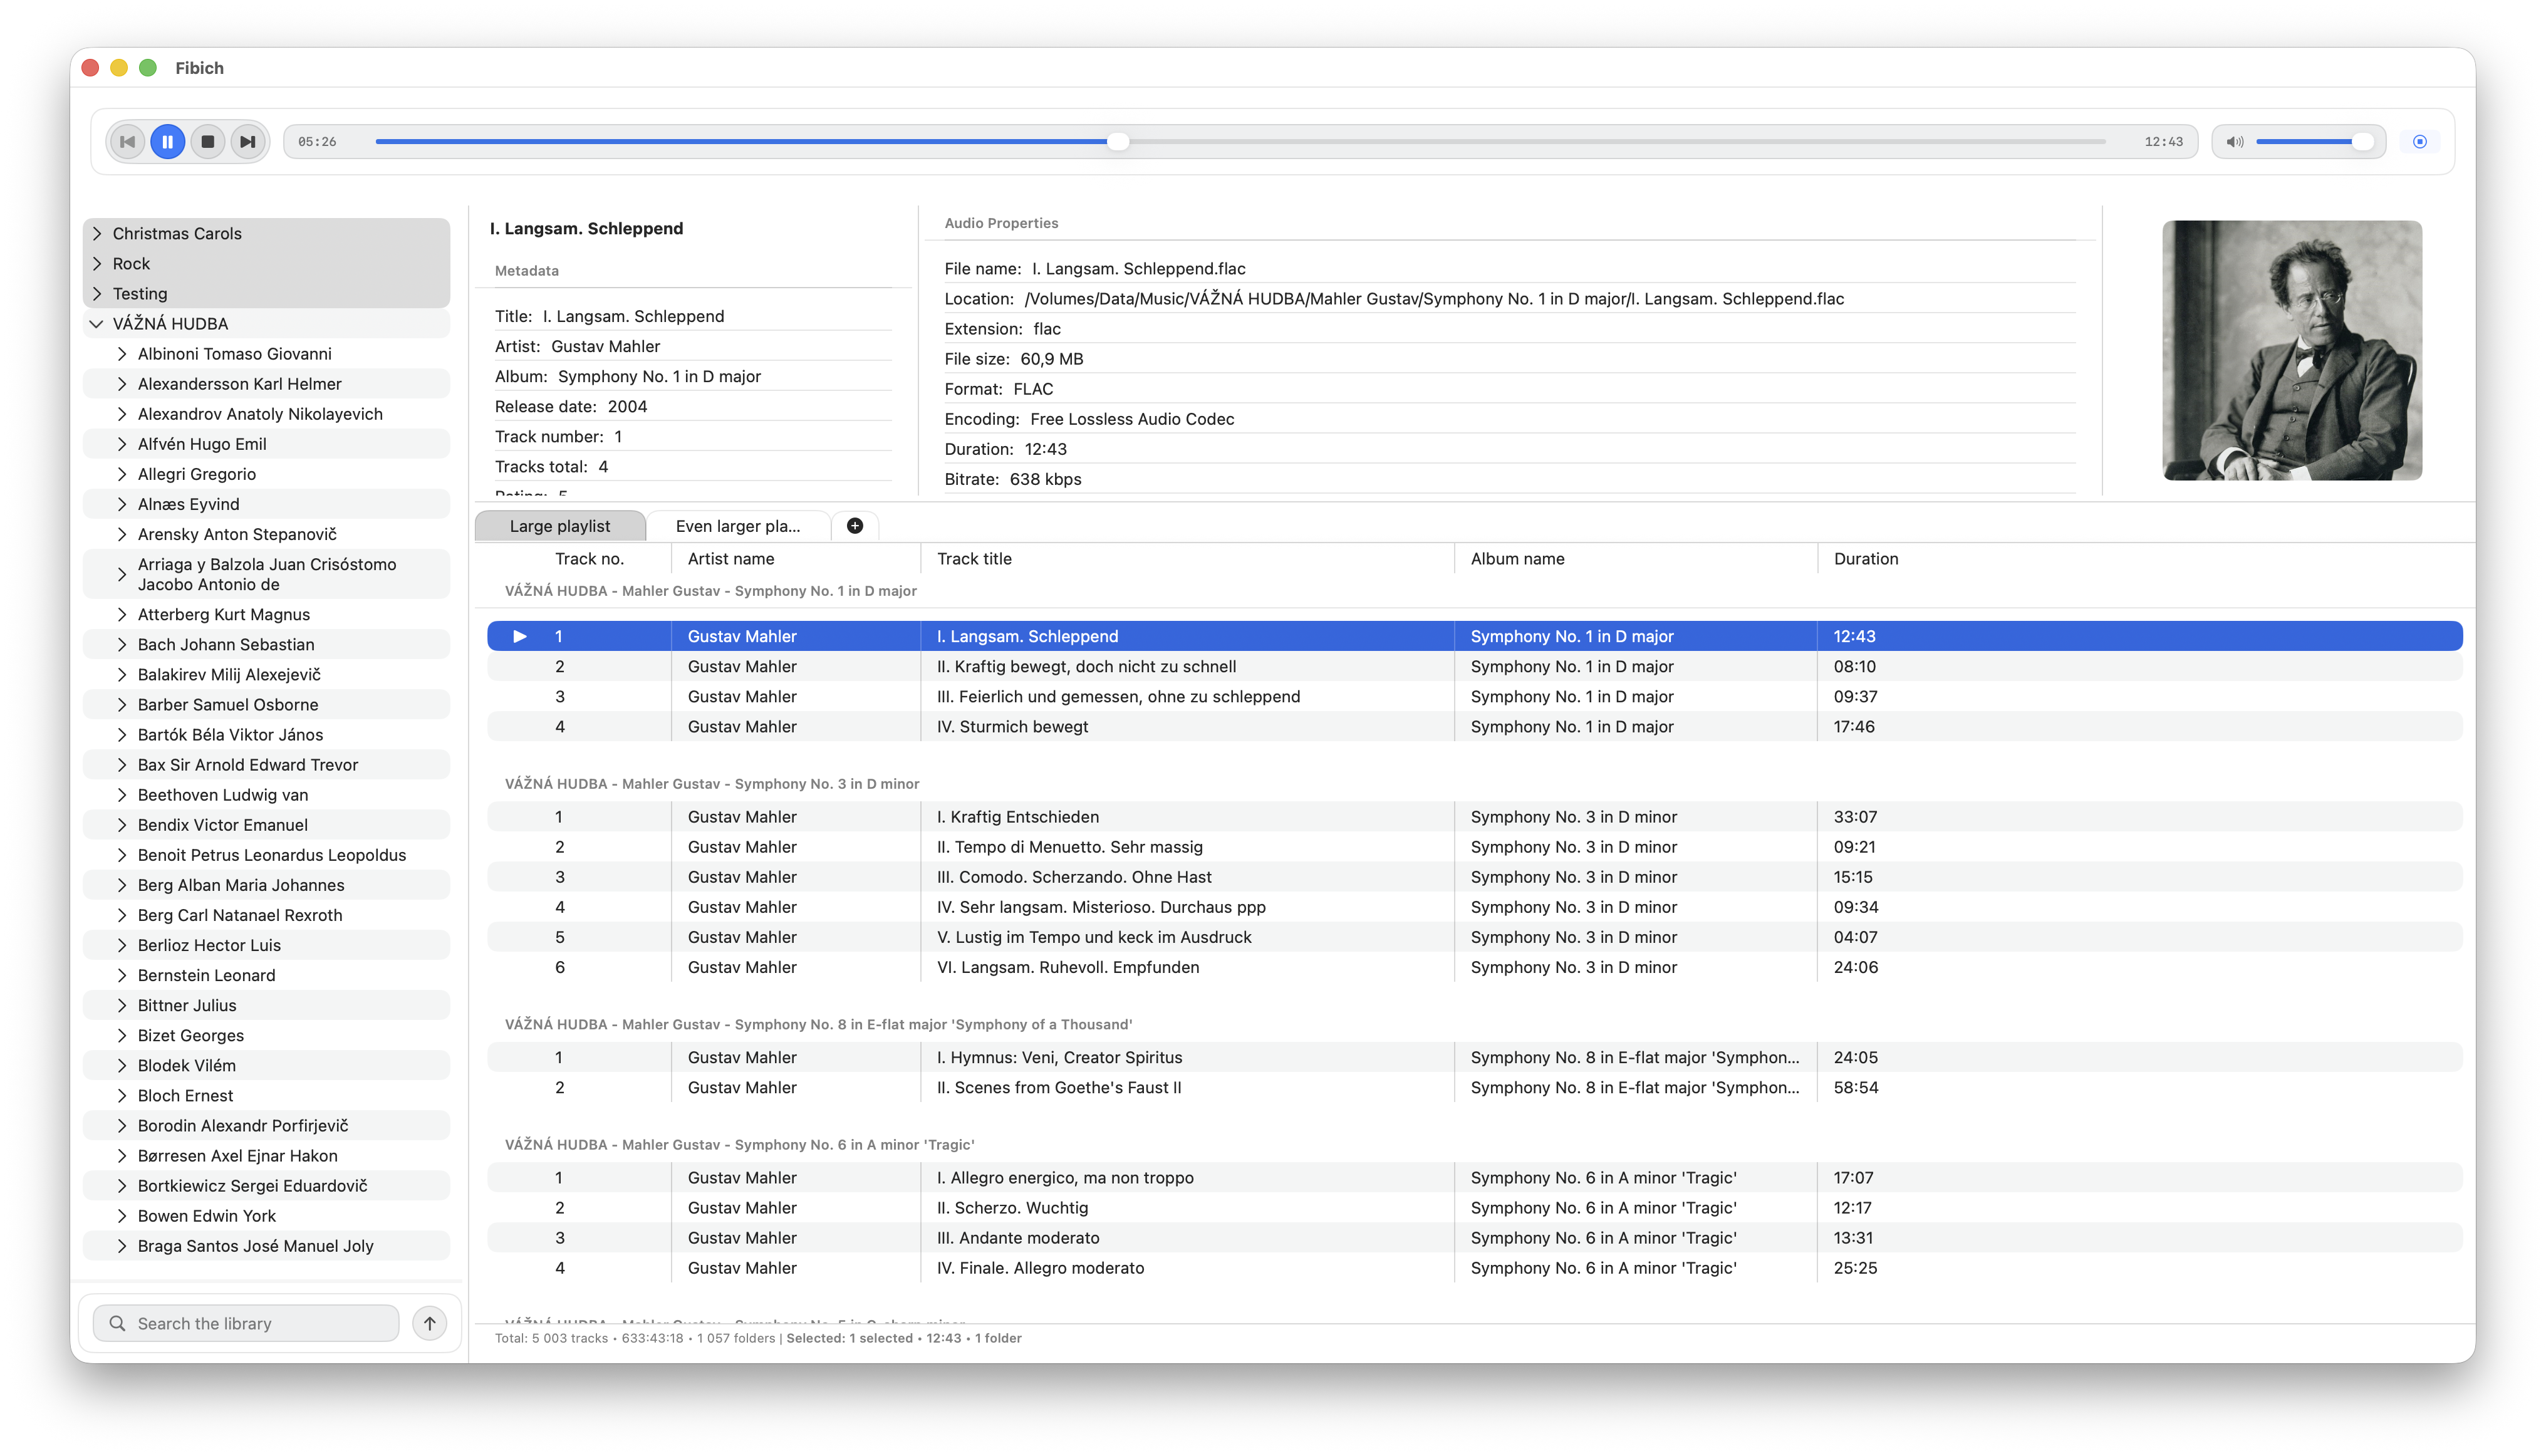Image resolution: width=2546 pixels, height=1456 pixels.
Task: Select track II. Tempo di Menuetto. Sehr massig
Action: 1474,846
